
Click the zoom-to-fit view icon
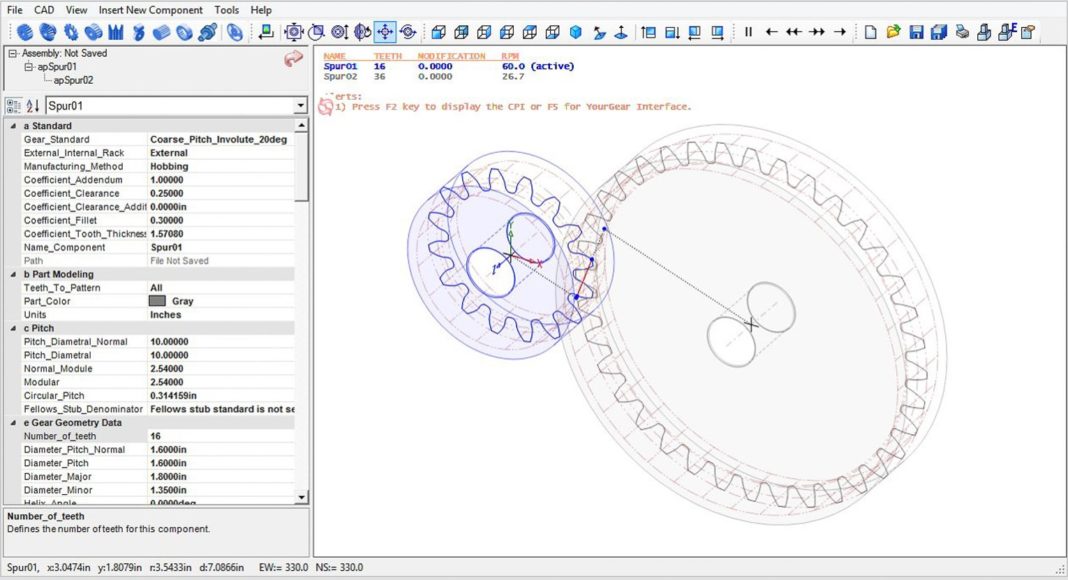[294, 32]
